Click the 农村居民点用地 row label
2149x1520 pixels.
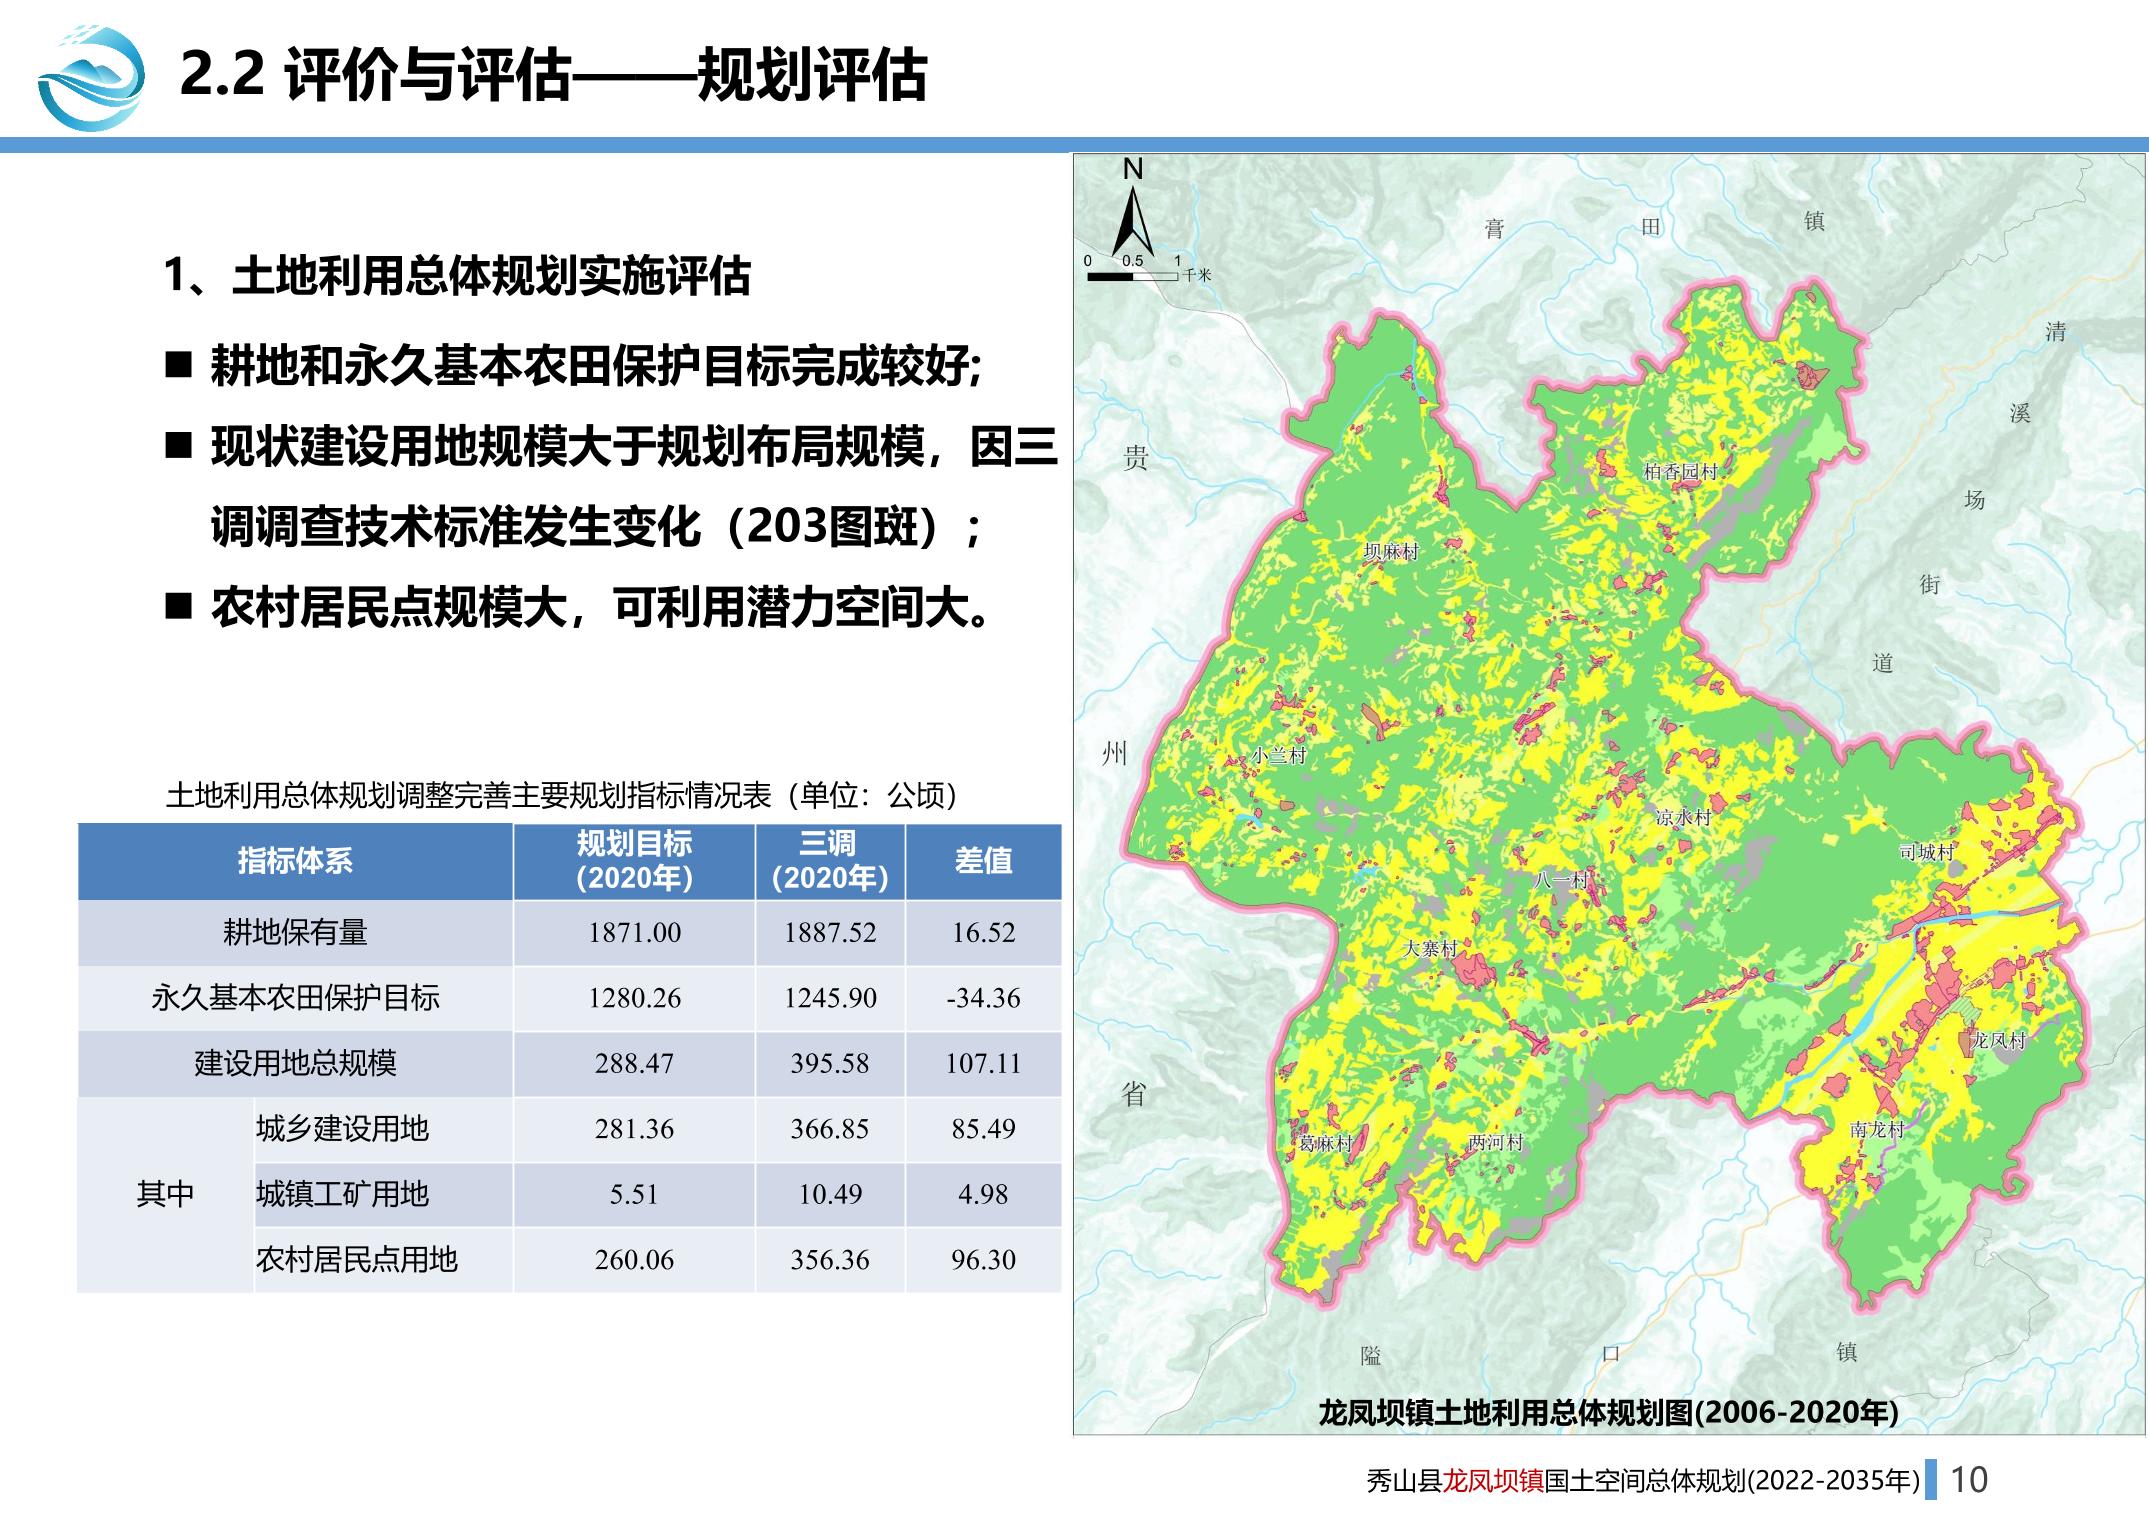coord(356,1259)
